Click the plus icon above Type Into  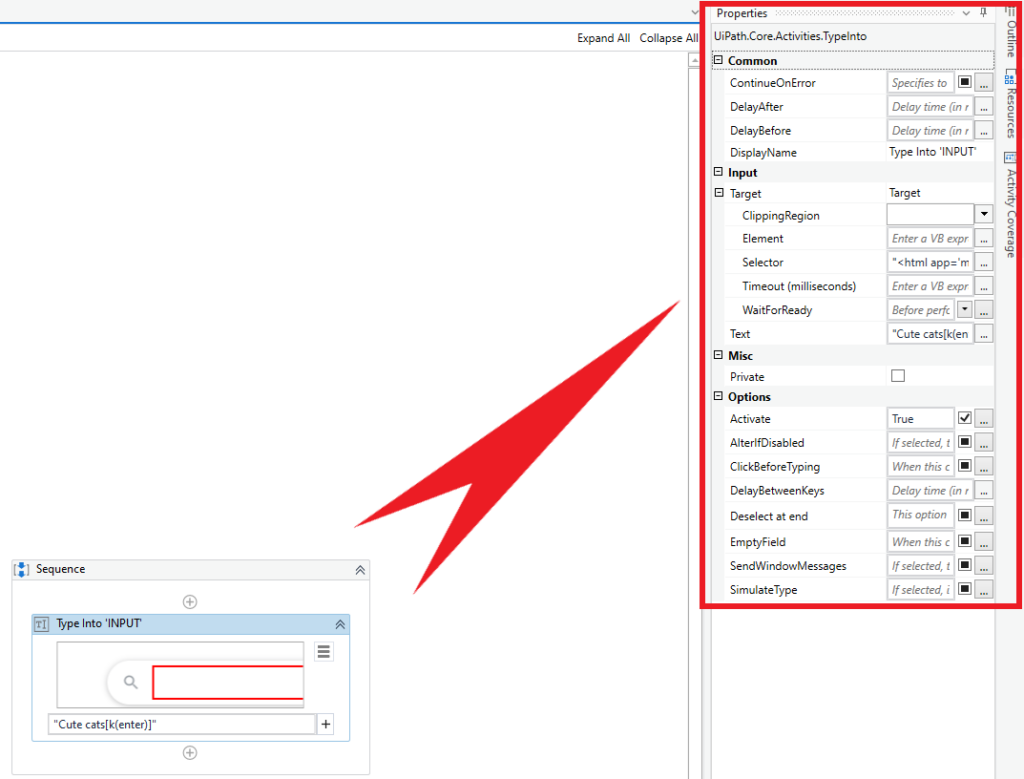coord(190,601)
